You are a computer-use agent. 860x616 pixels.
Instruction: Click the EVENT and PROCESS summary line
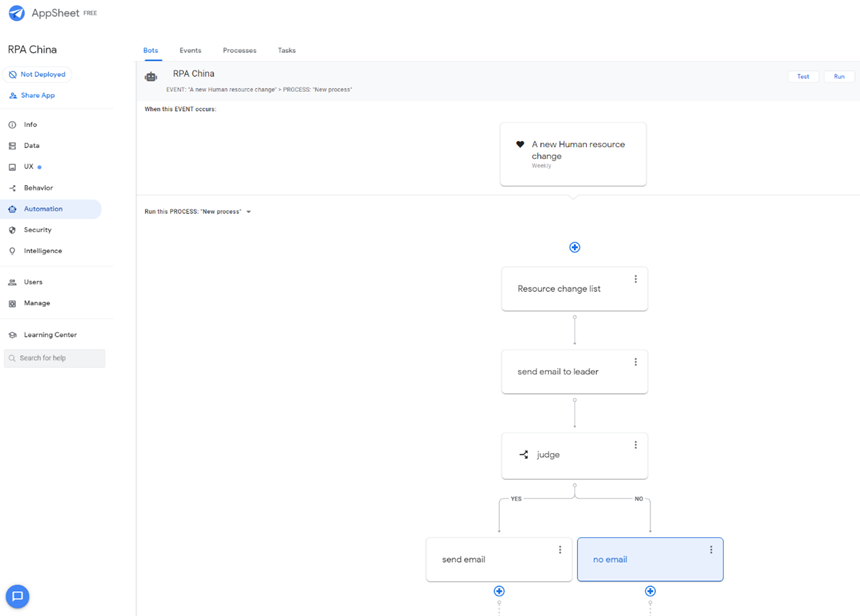(x=259, y=90)
